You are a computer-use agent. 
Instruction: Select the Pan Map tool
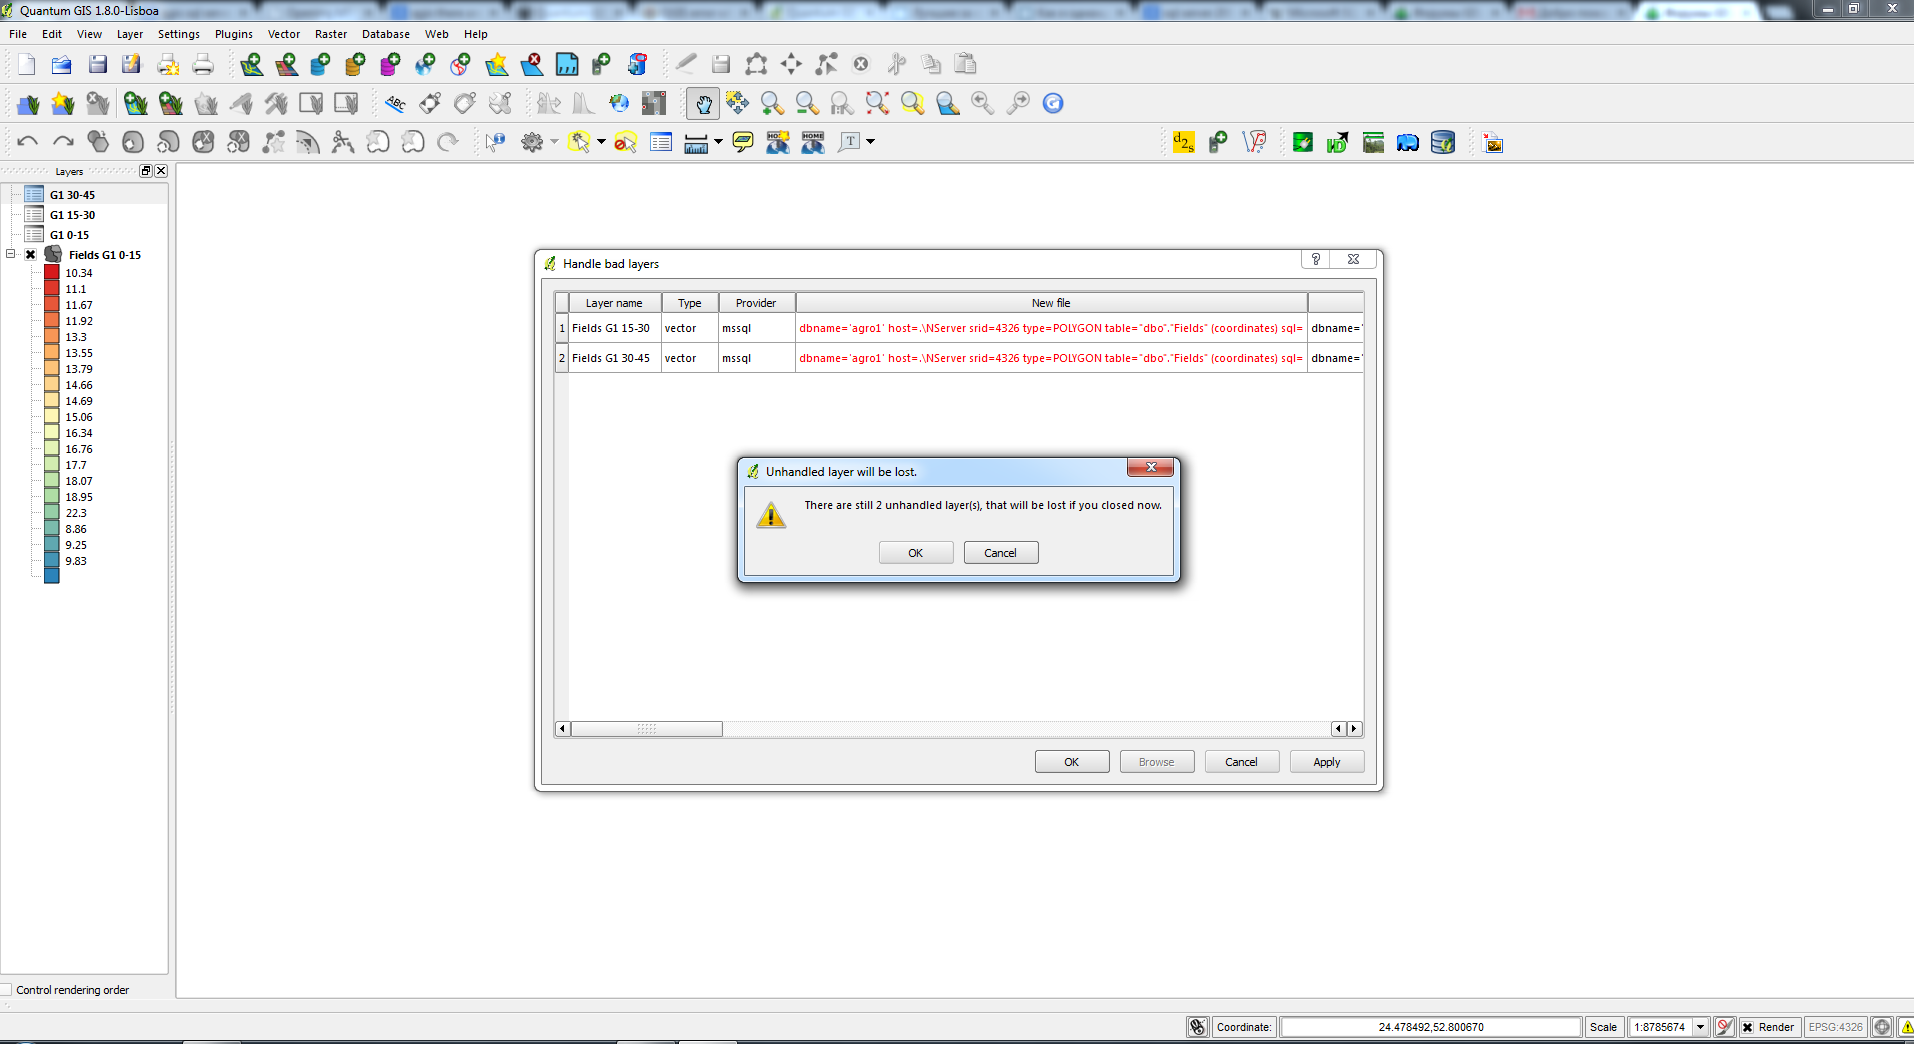pos(704,103)
